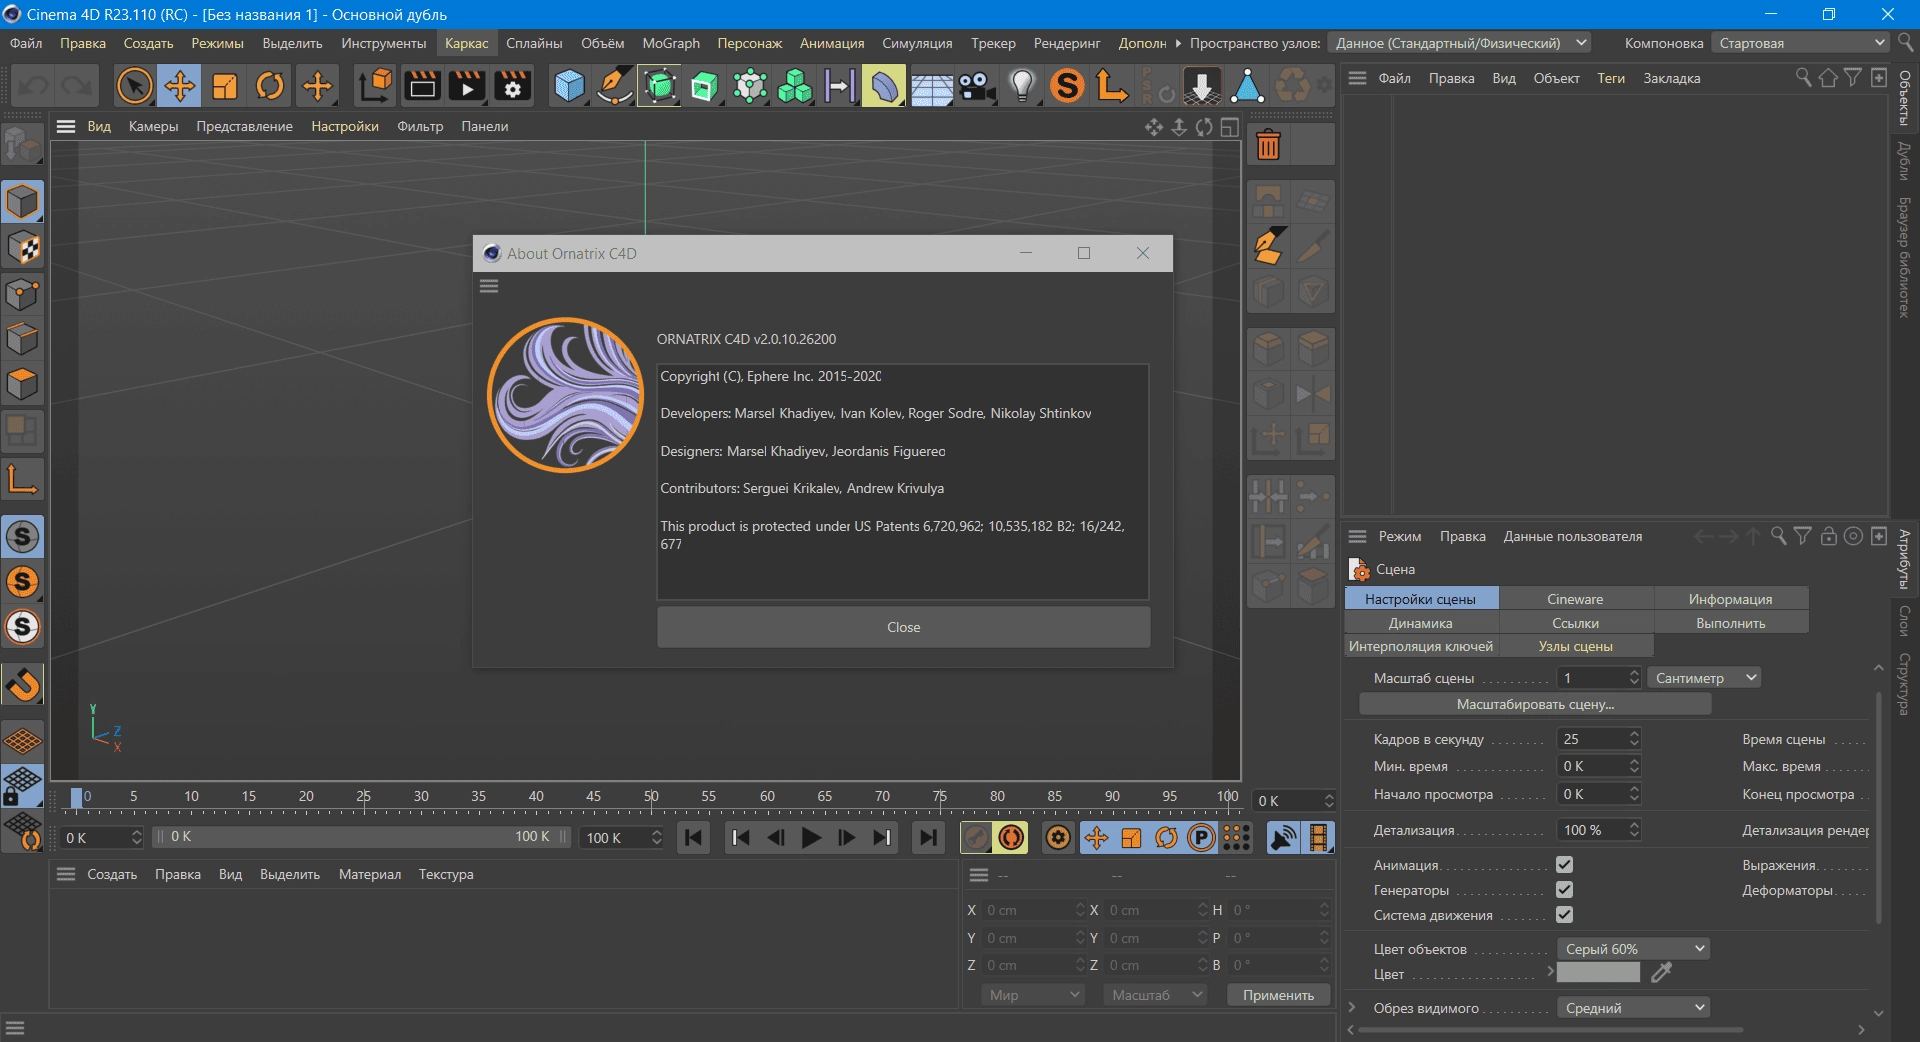This screenshot has width=1920, height=1042.
Task: Click the timeline playhead at frame 0
Action: point(77,797)
